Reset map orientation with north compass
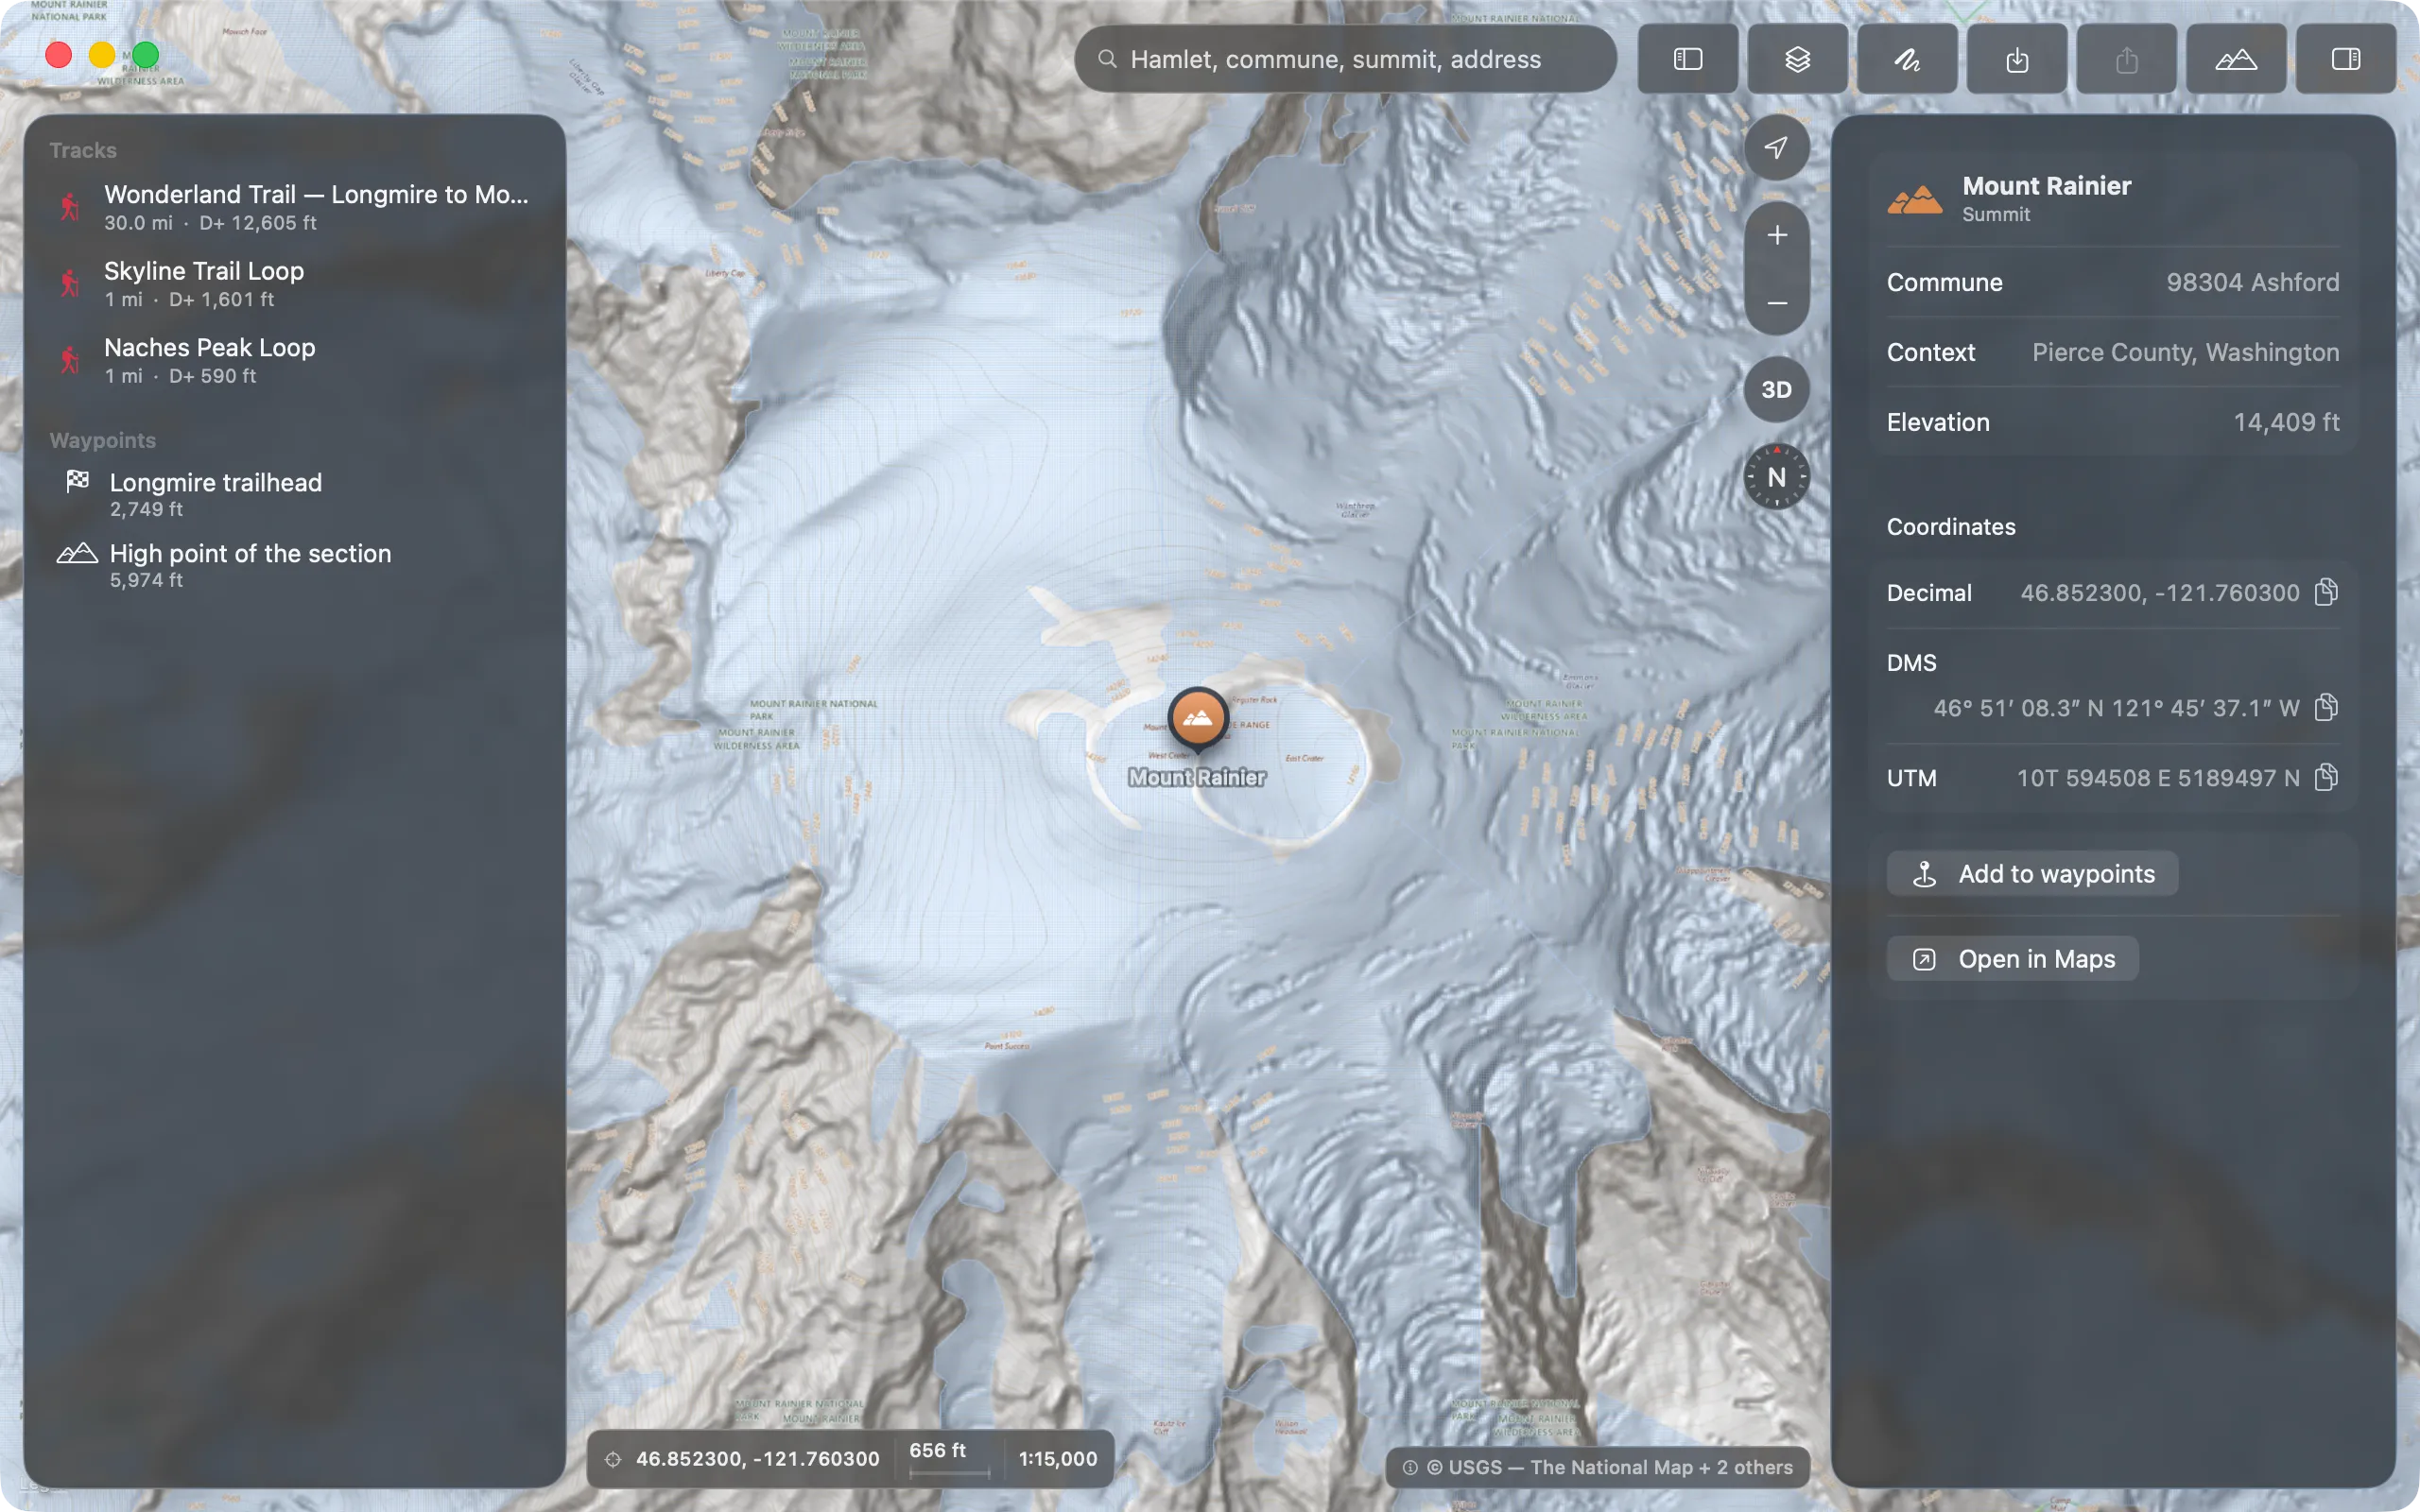This screenshot has width=2420, height=1512. click(x=1776, y=477)
